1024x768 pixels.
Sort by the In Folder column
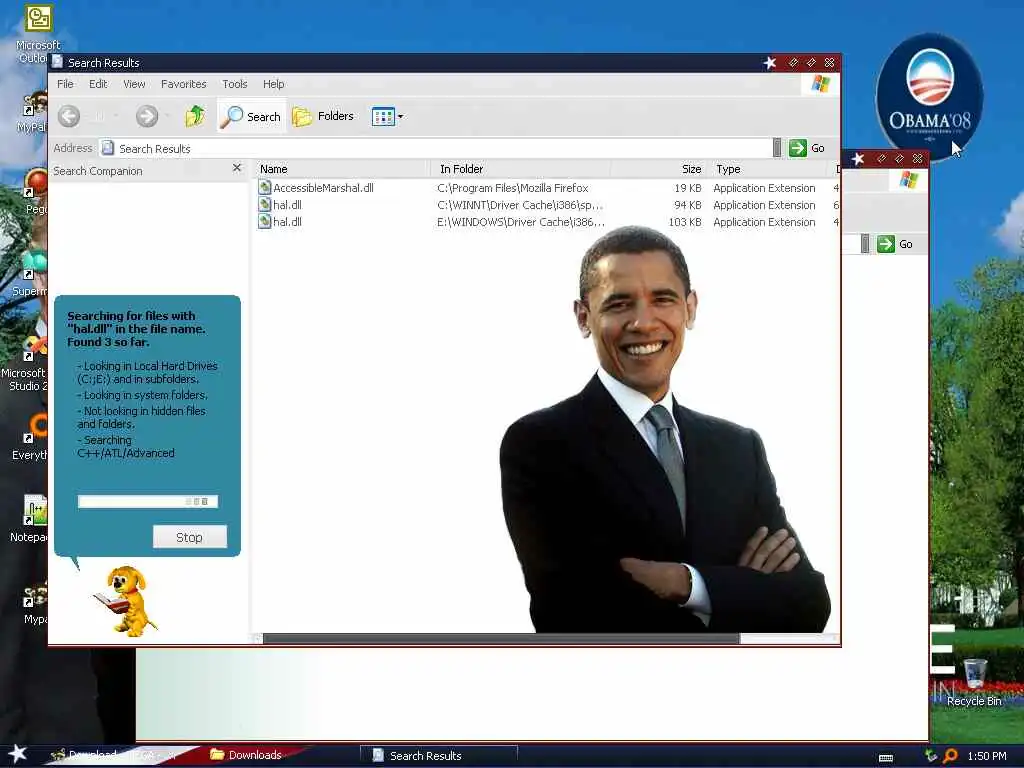(520, 169)
